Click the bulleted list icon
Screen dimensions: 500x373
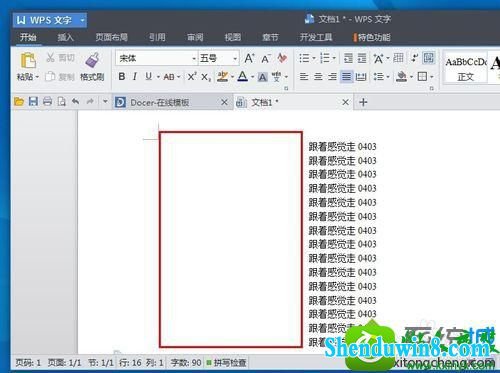point(304,58)
